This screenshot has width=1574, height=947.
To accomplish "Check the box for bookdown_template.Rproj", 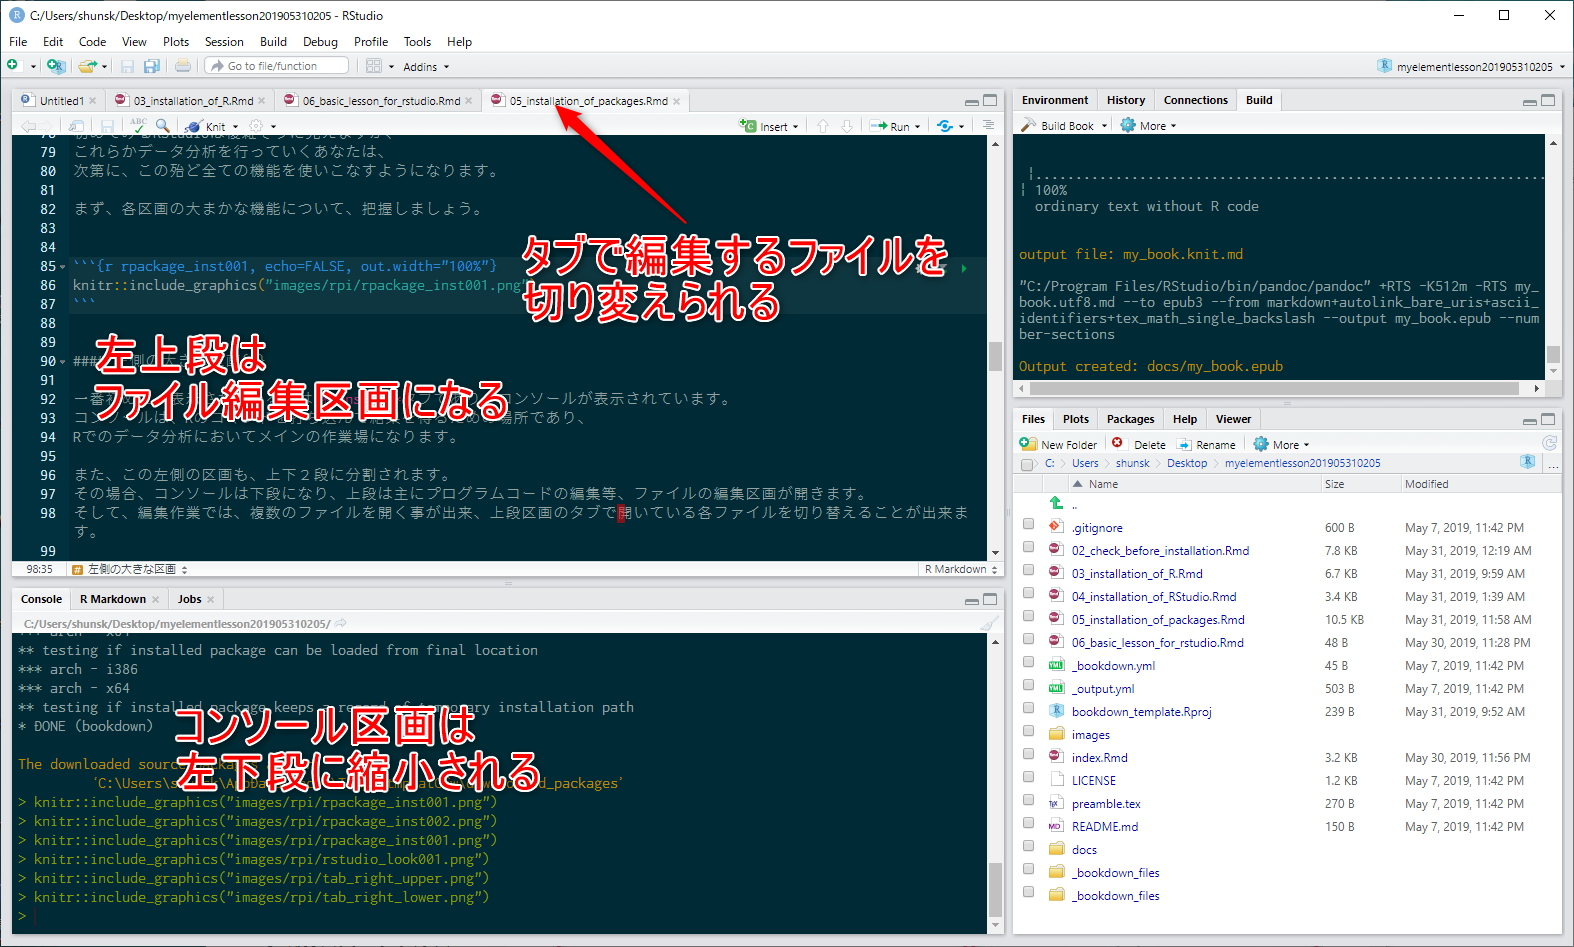I will [x=1028, y=708].
